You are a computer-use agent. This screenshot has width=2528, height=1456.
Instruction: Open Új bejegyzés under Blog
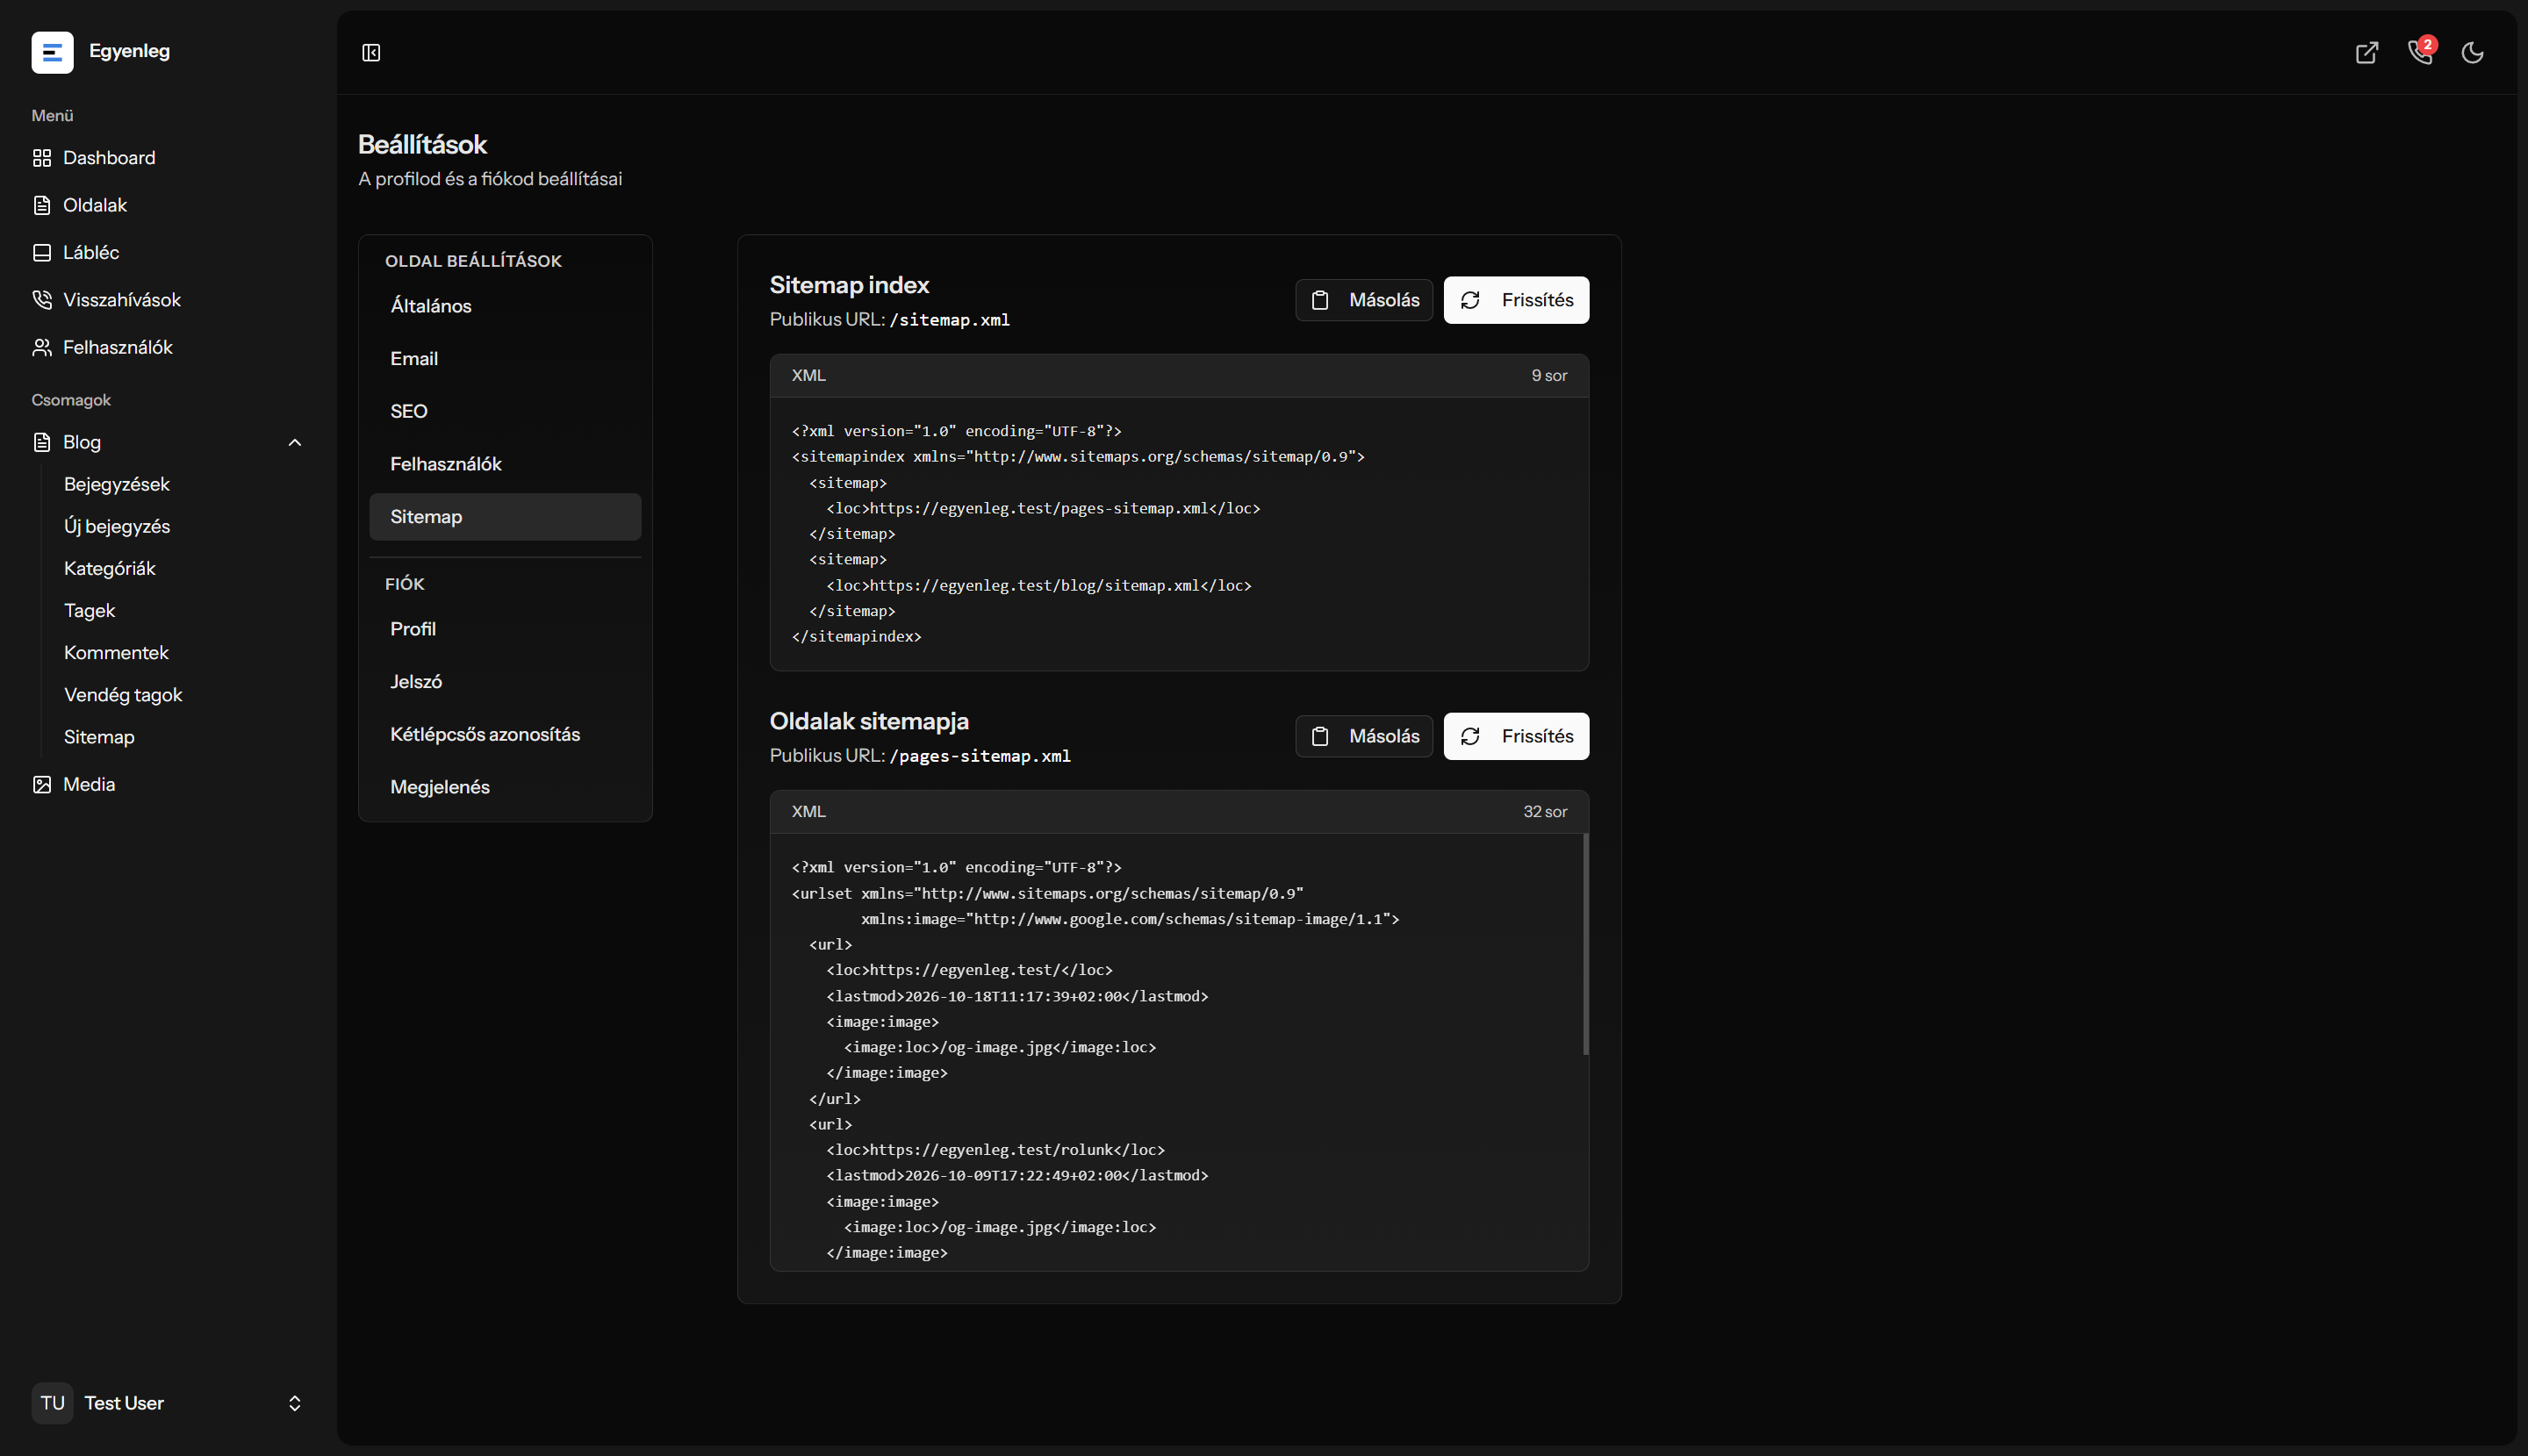[x=117, y=526]
